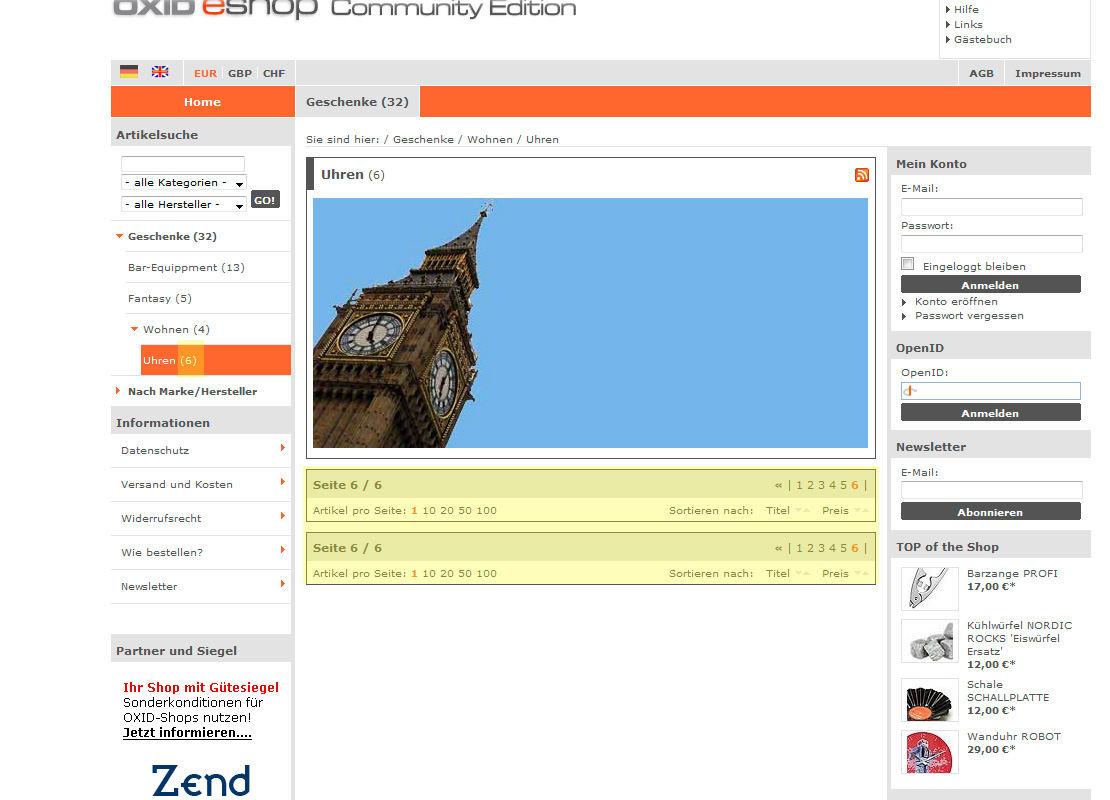
Task: Sort by Titel in the top sort bar
Action: pos(778,511)
